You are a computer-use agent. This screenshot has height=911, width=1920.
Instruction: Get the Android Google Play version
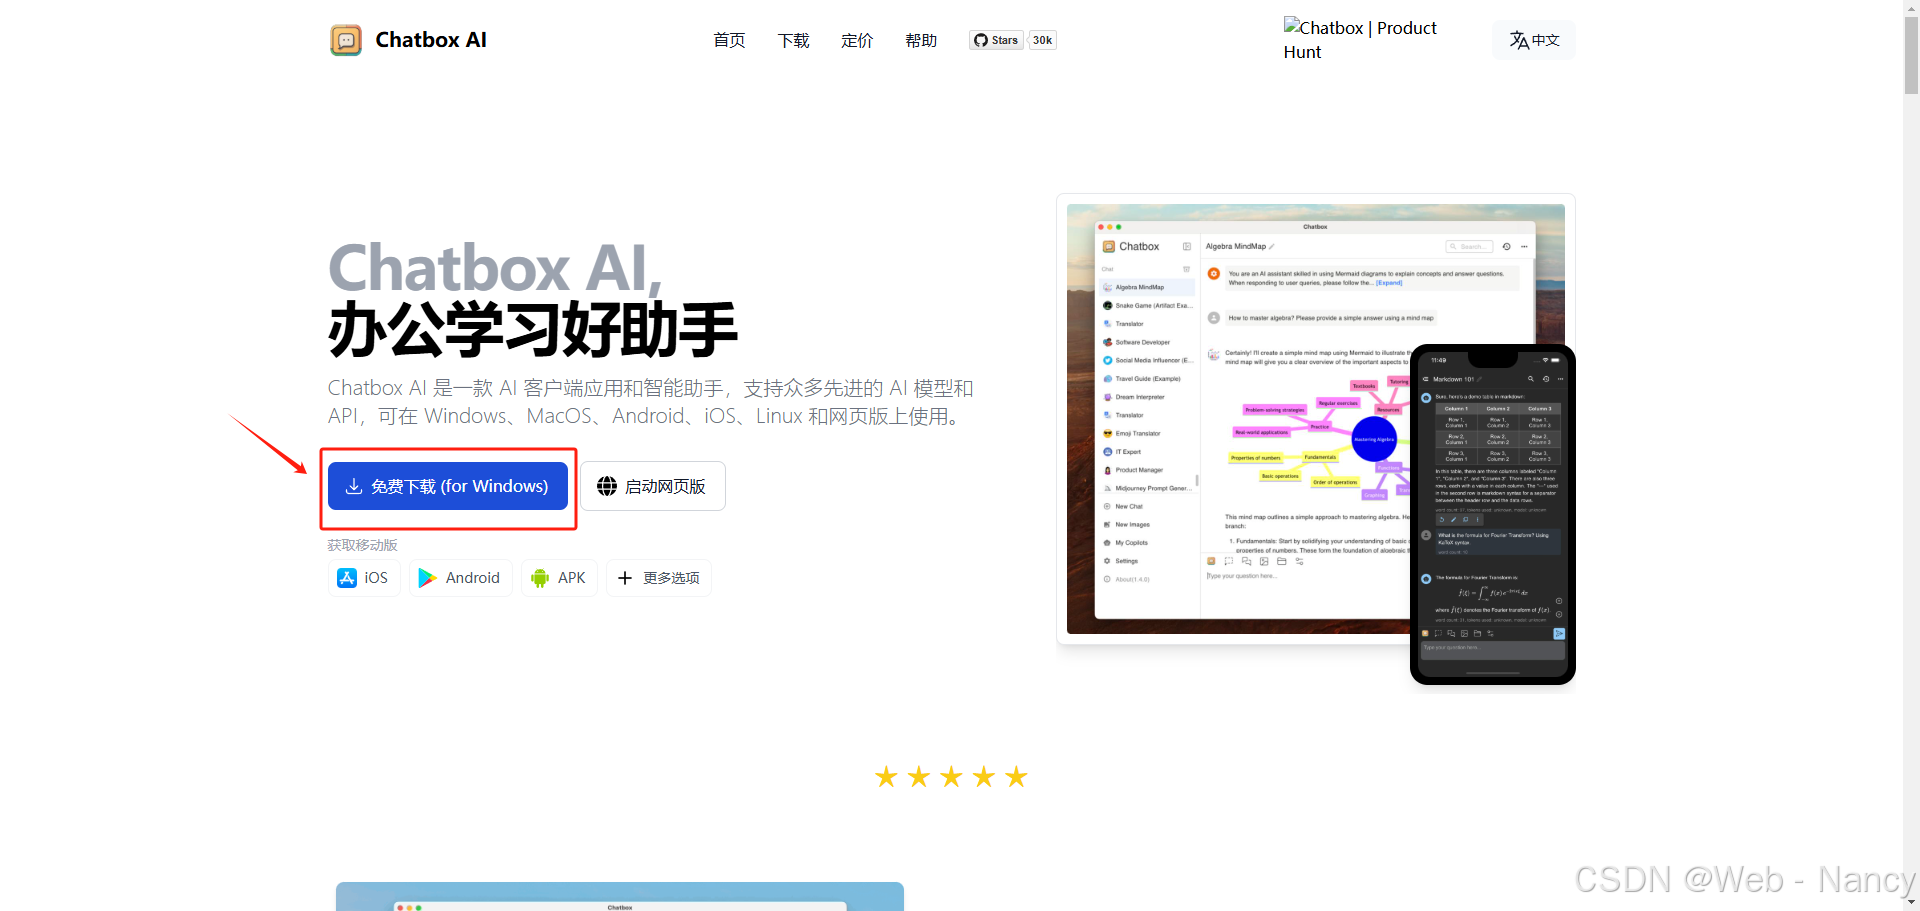pyautogui.click(x=460, y=578)
